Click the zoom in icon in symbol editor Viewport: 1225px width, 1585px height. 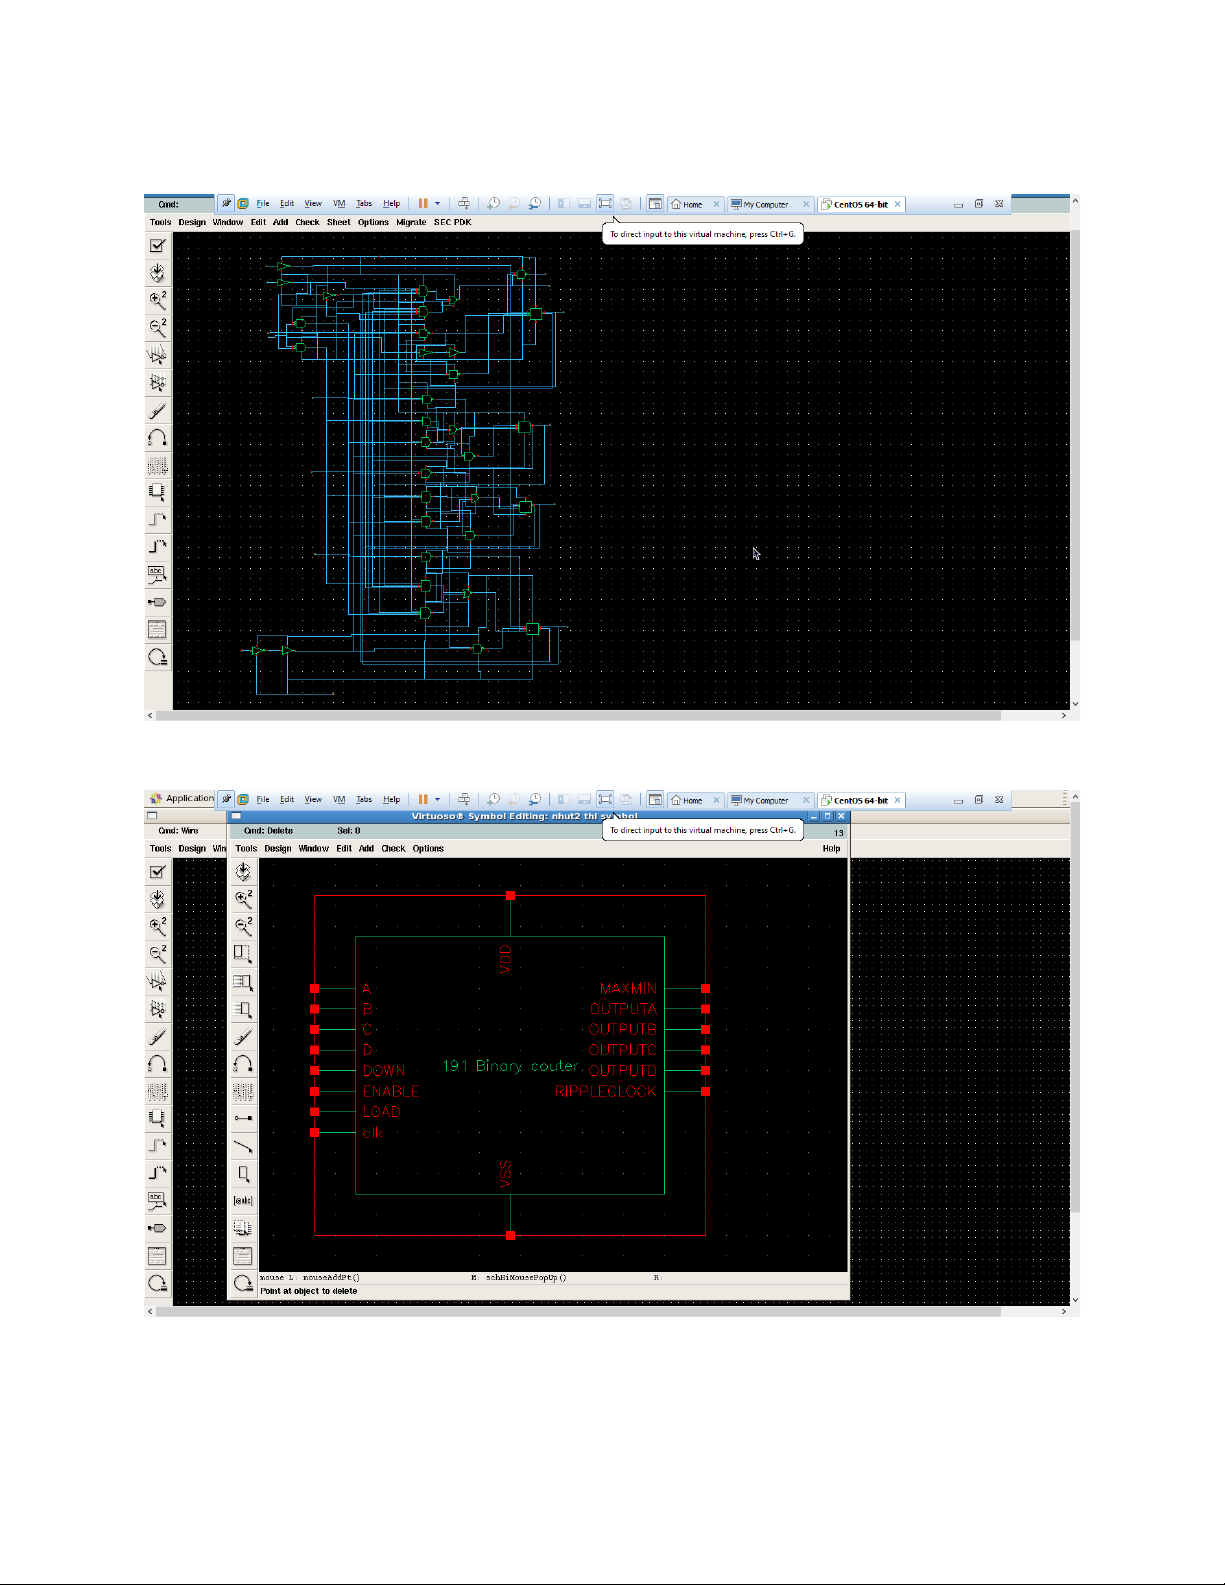click(243, 899)
